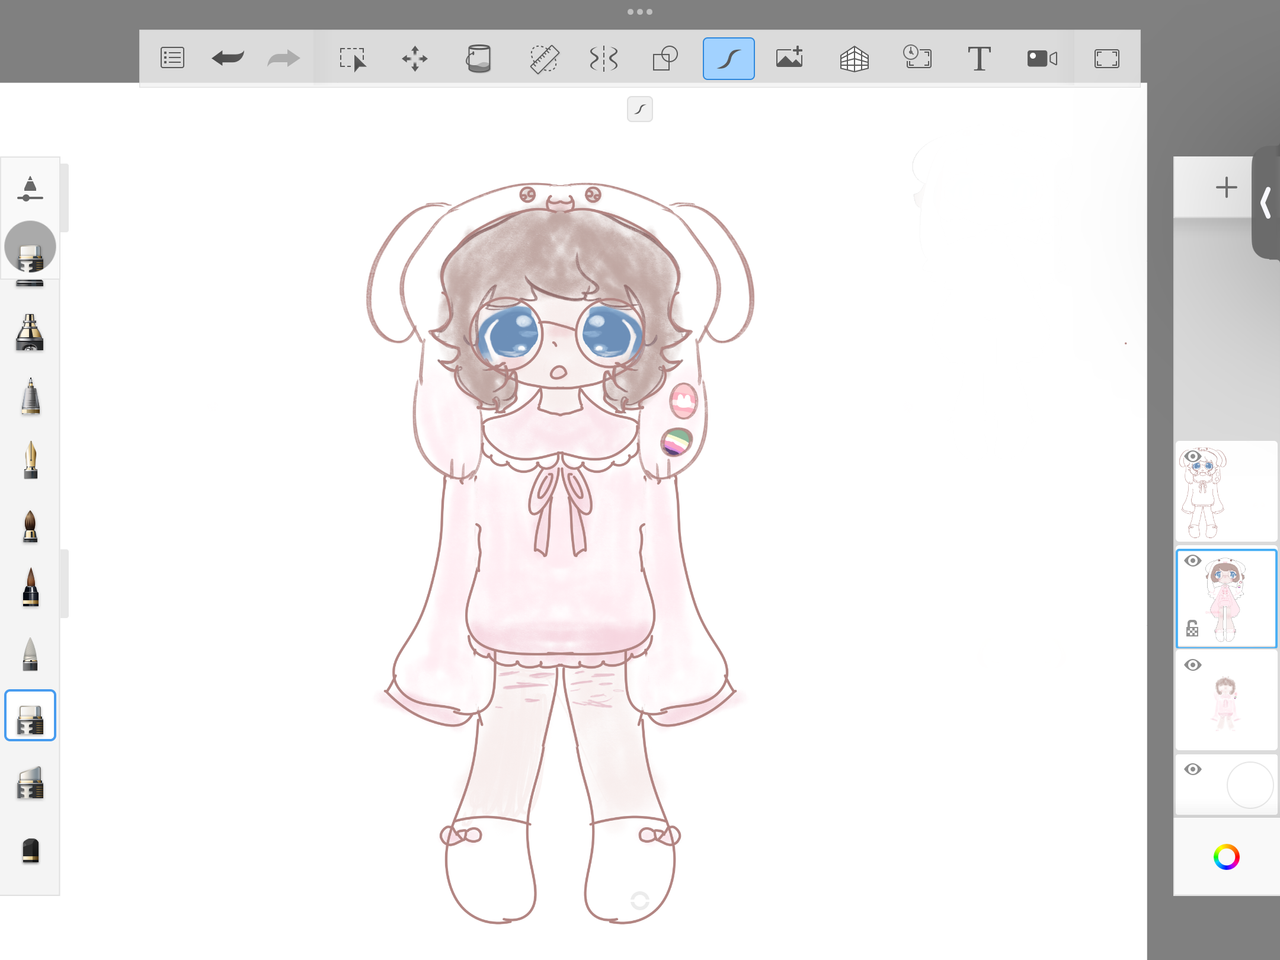The width and height of the screenshot is (1280, 960).
Task: Enable the Symmetry tool
Action: [x=603, y=59]
